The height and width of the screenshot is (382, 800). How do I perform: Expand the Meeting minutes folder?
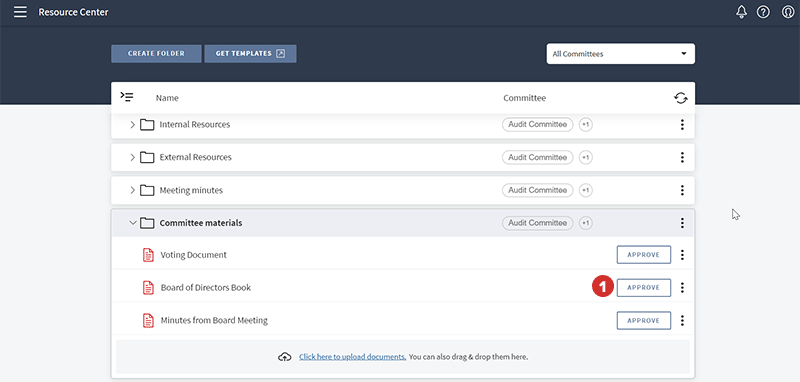132,190
